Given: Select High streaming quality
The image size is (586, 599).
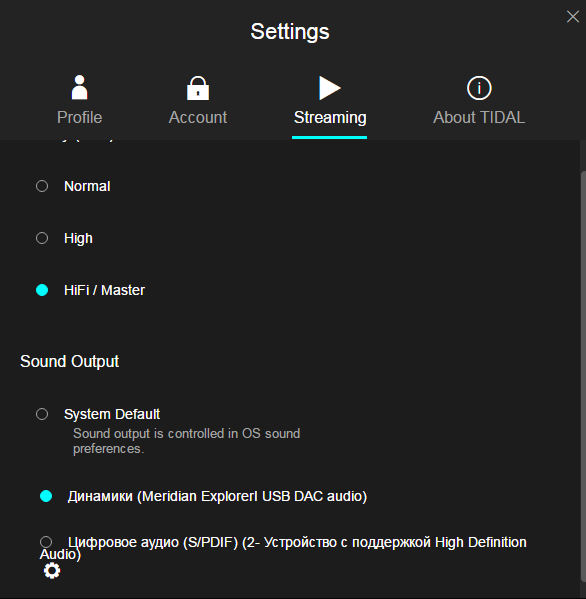Looking at the screenshot, I should coord(42,238).
